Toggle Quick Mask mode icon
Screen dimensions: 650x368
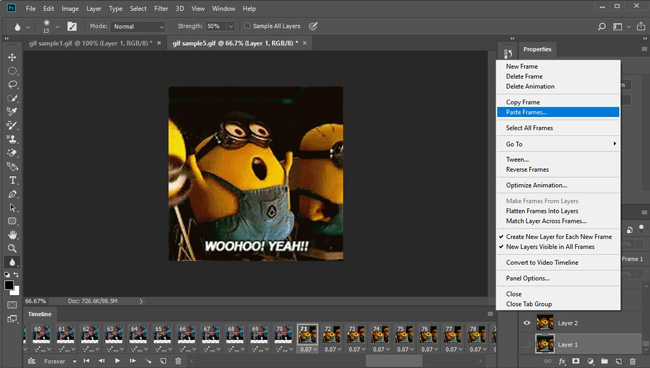coord(12,305)
